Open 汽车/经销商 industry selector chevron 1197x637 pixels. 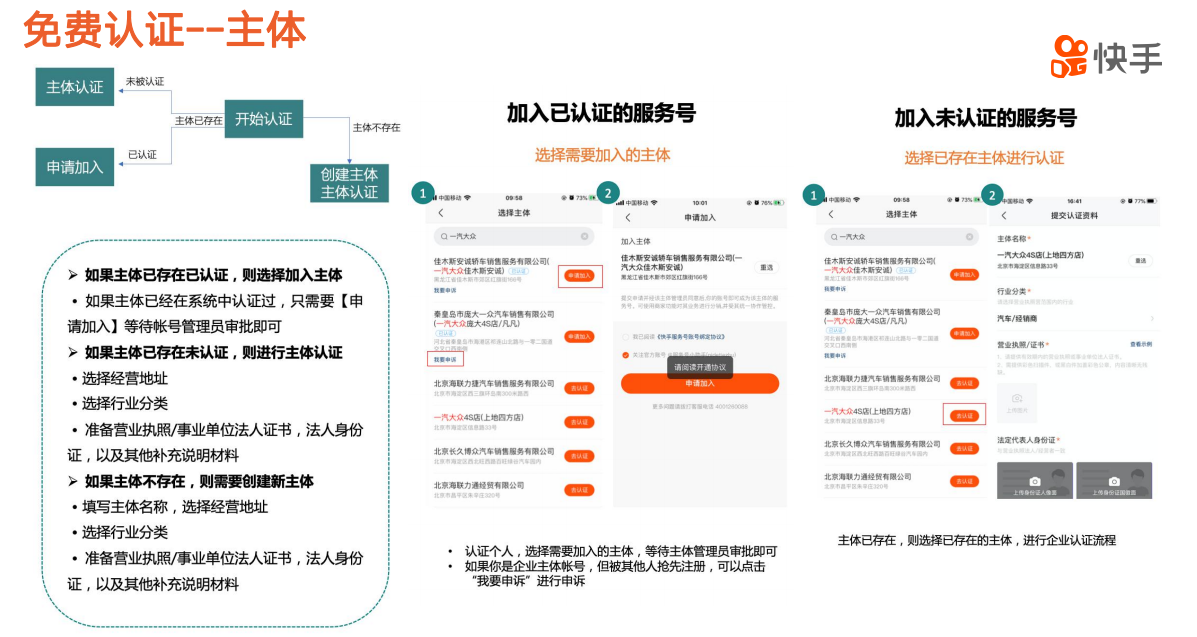click(1152, 318)
